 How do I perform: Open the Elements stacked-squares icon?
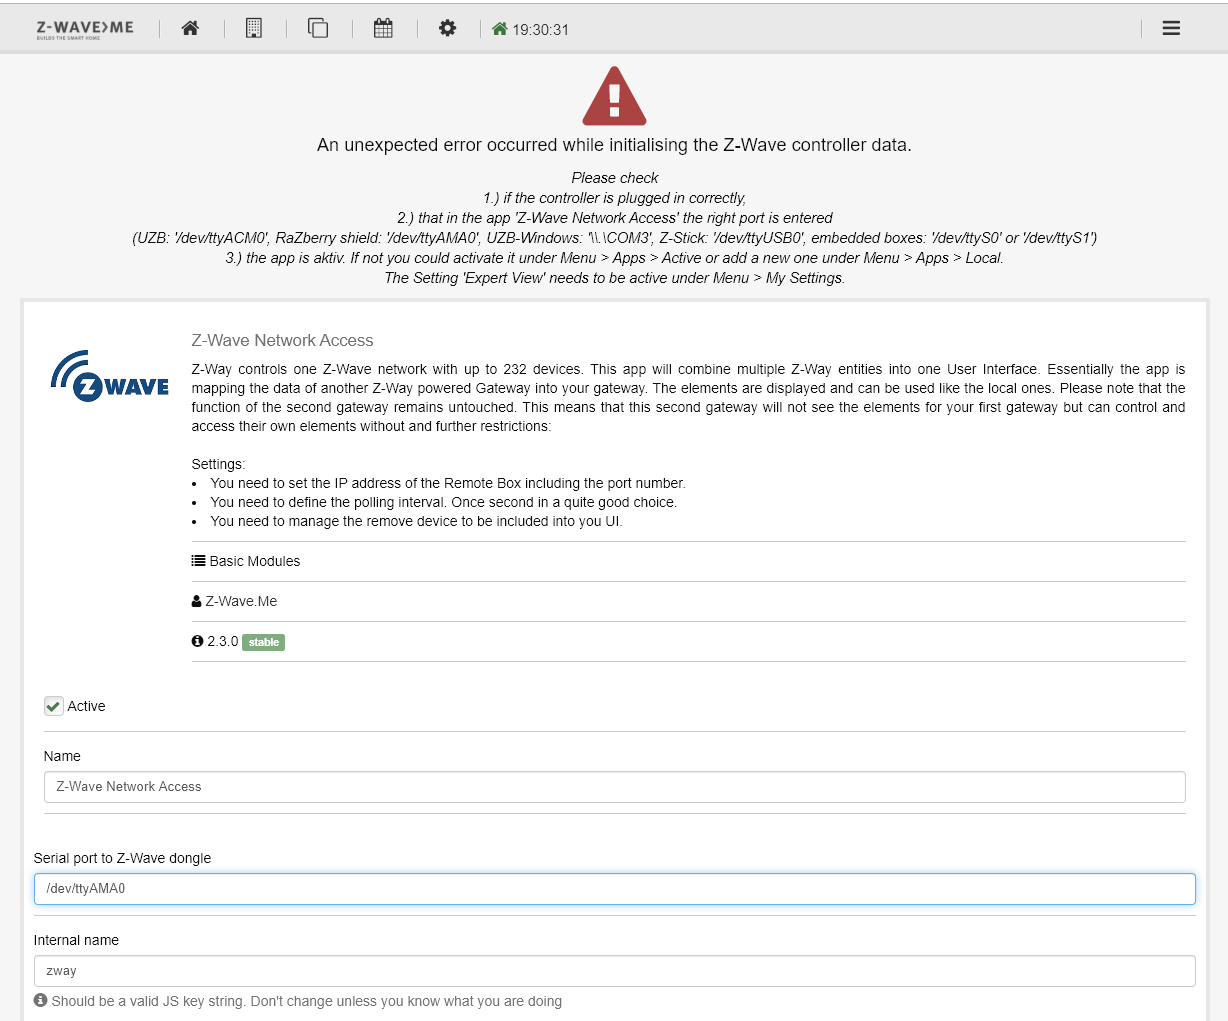[318, 28]
